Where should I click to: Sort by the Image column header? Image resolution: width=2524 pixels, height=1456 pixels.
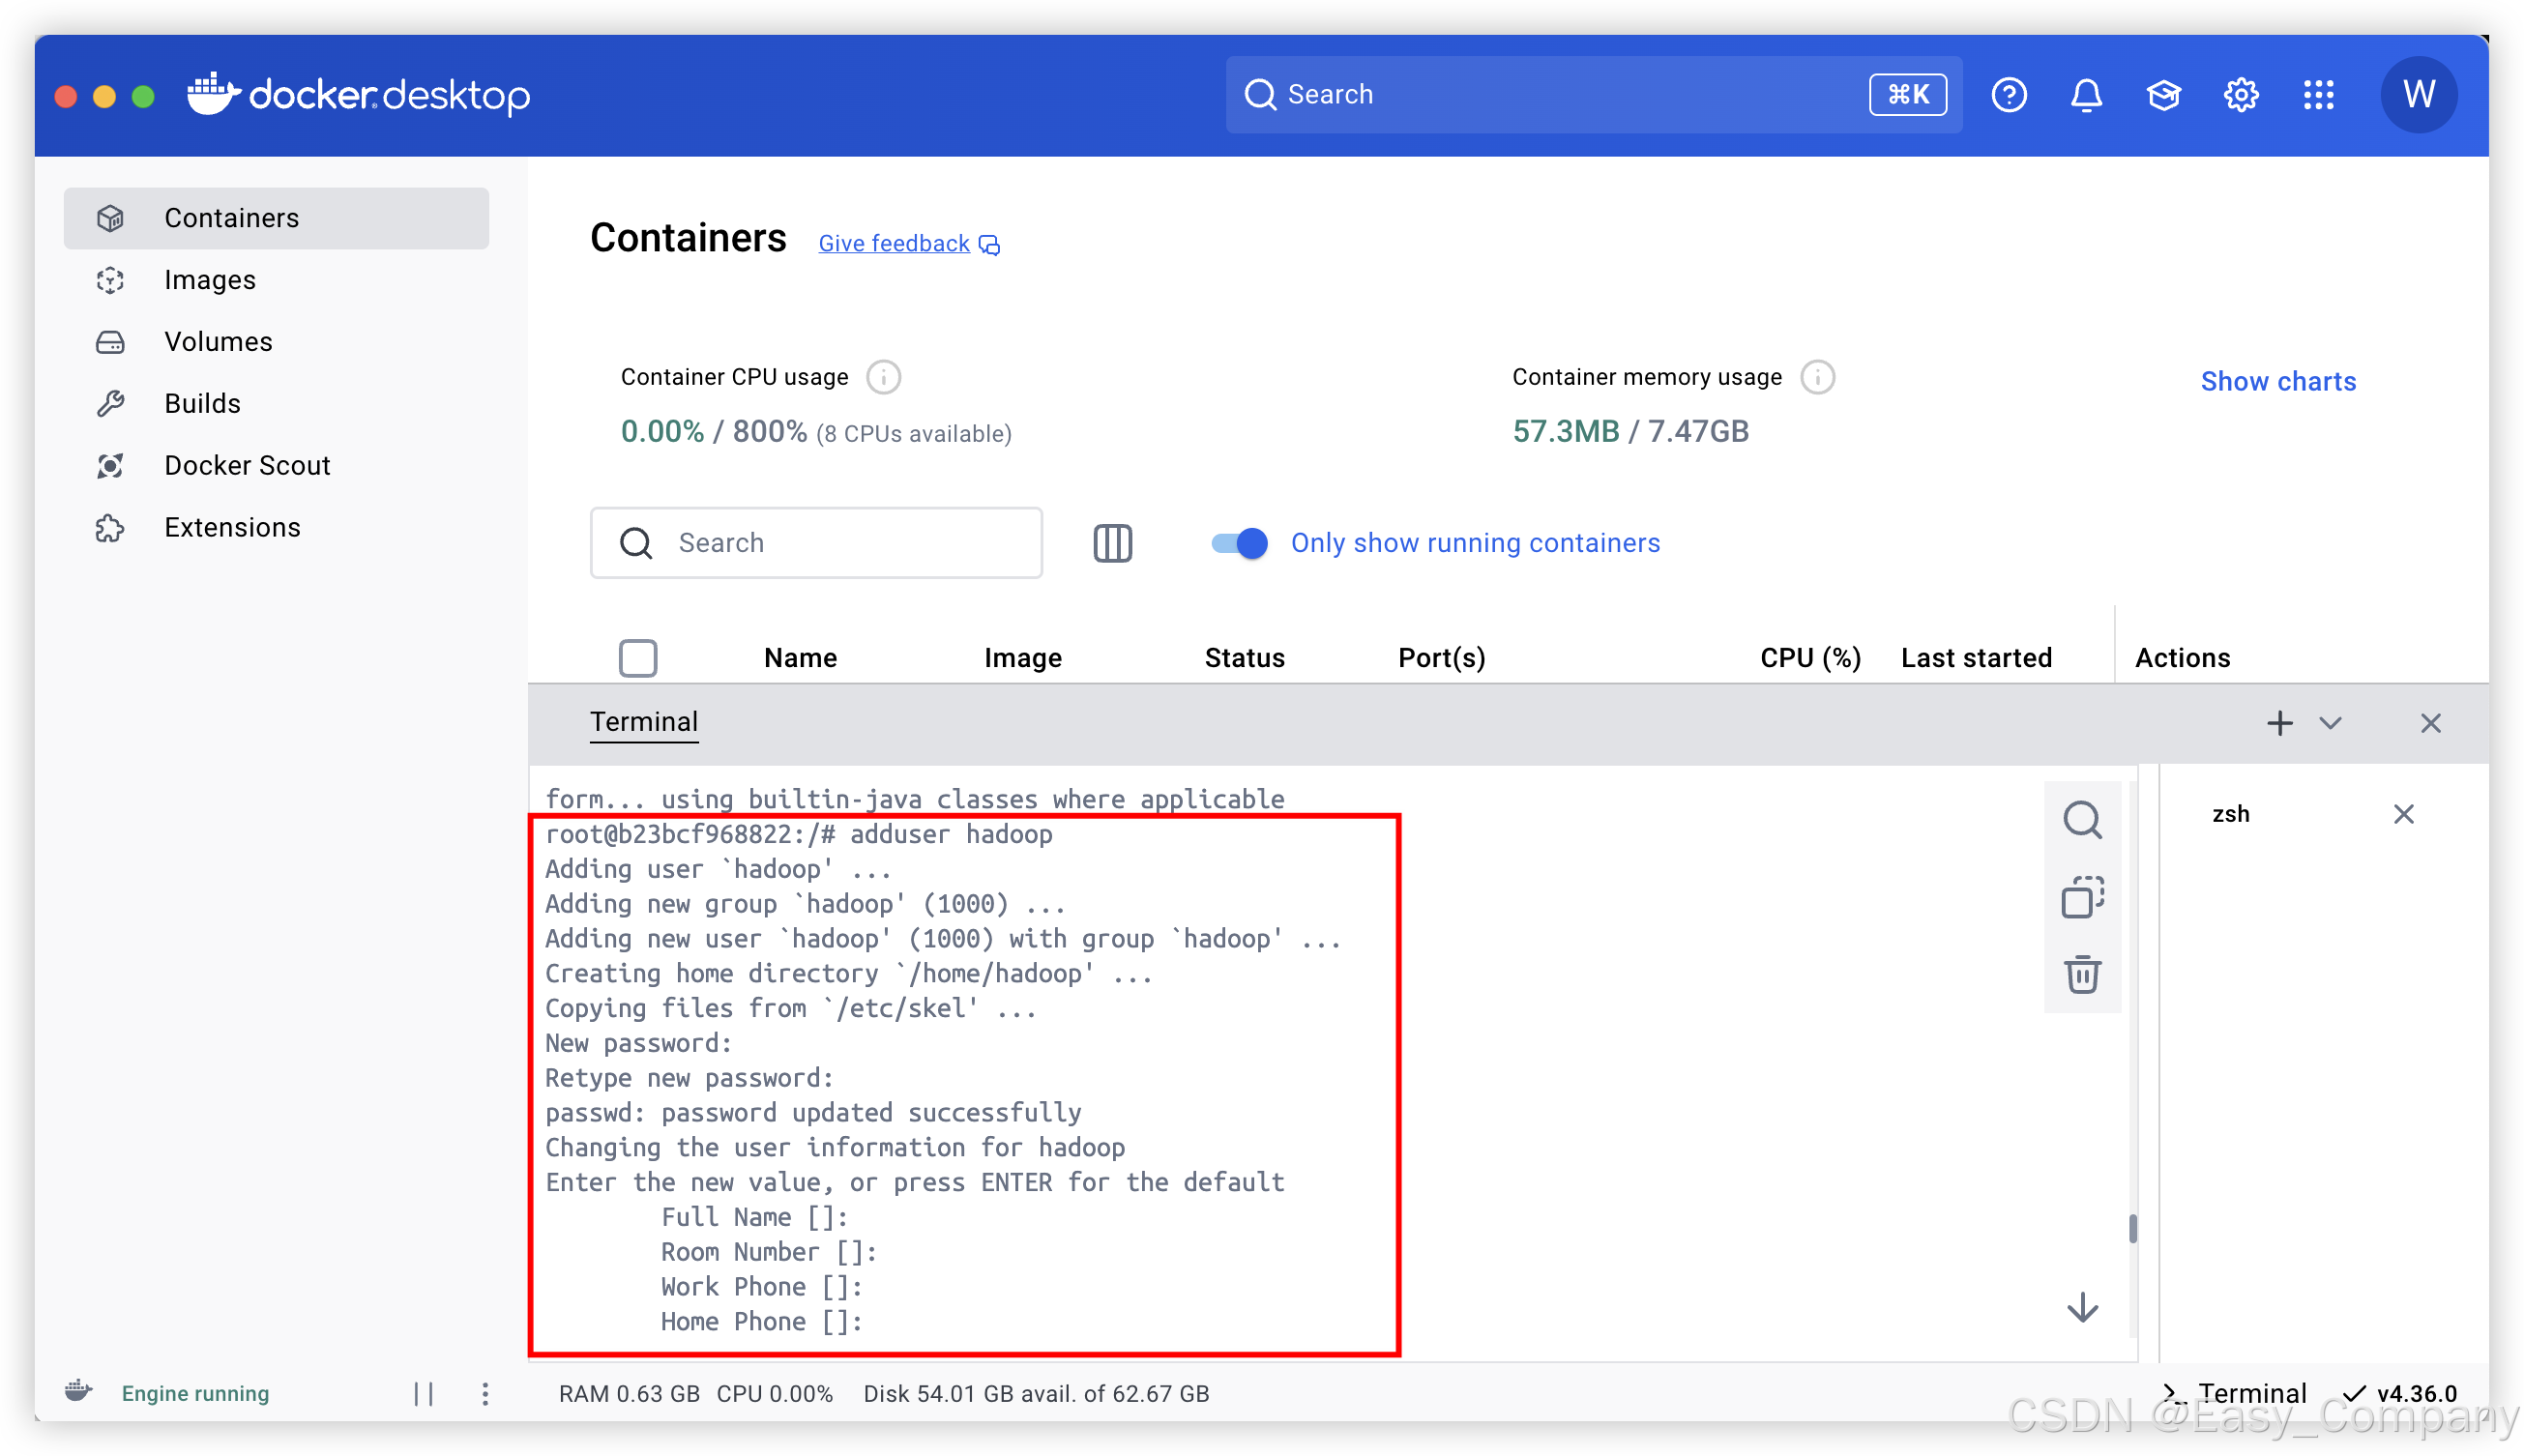1022,658
